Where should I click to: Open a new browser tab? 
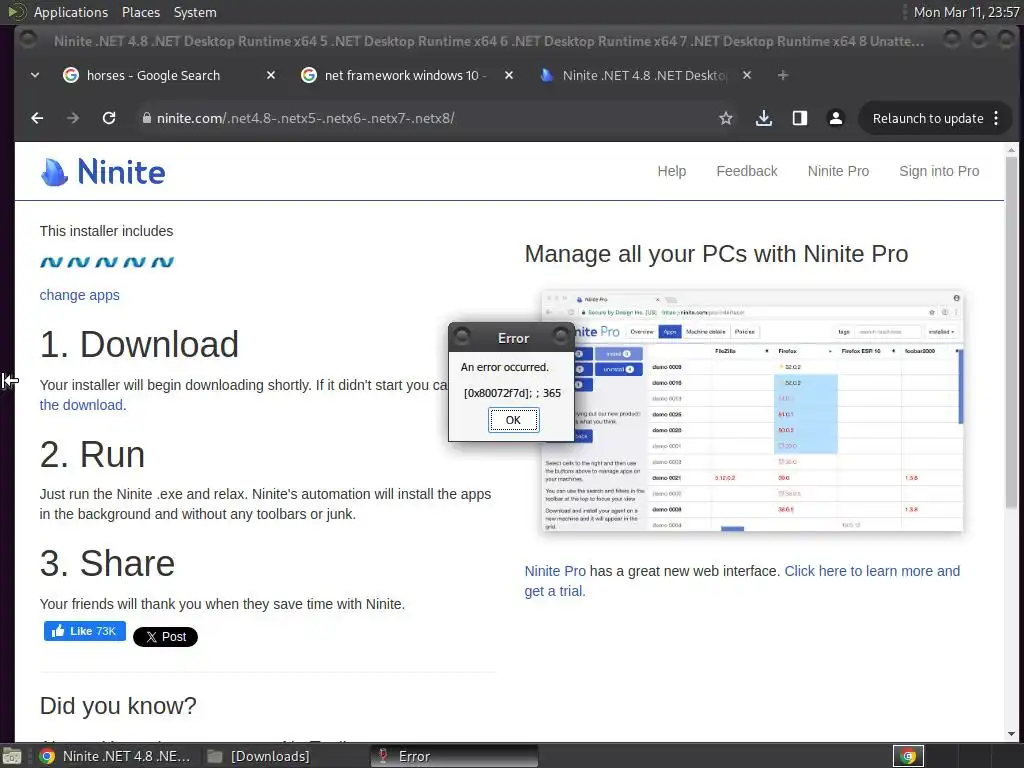coord(782,75)
